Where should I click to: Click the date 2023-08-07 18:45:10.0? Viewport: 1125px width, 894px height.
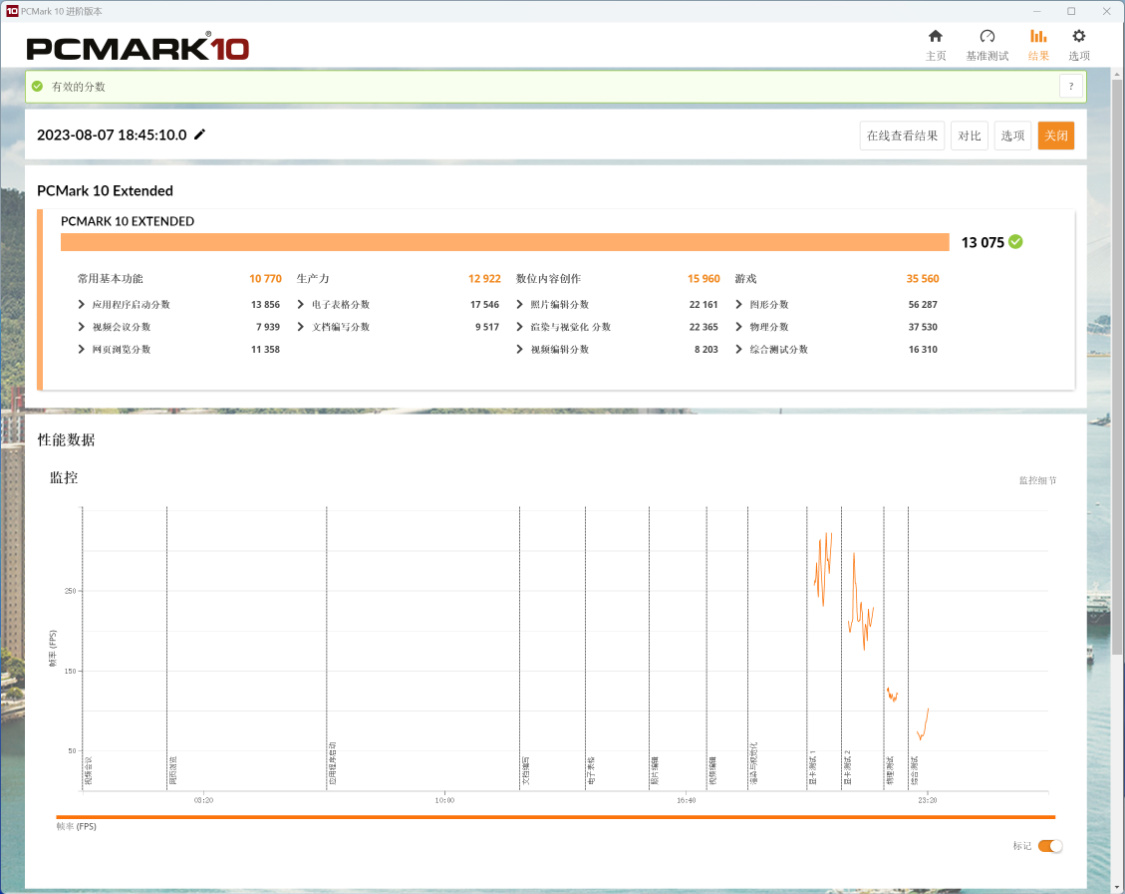pyautogui.click(x=112, y=135)
